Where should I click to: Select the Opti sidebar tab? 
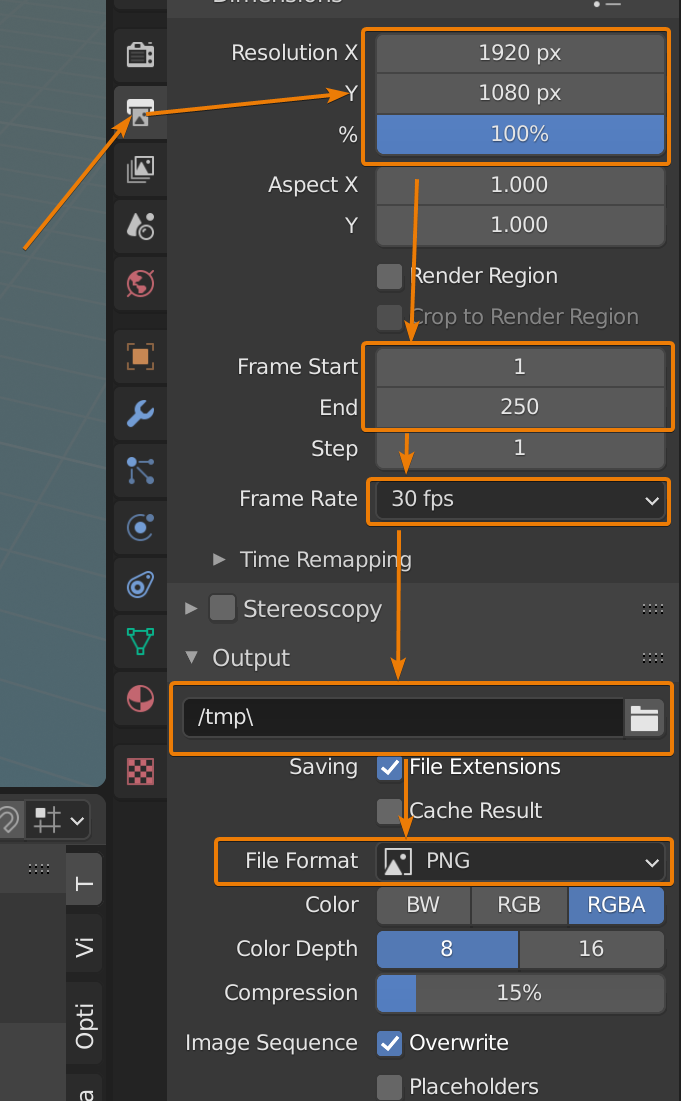coord(84,1025)
